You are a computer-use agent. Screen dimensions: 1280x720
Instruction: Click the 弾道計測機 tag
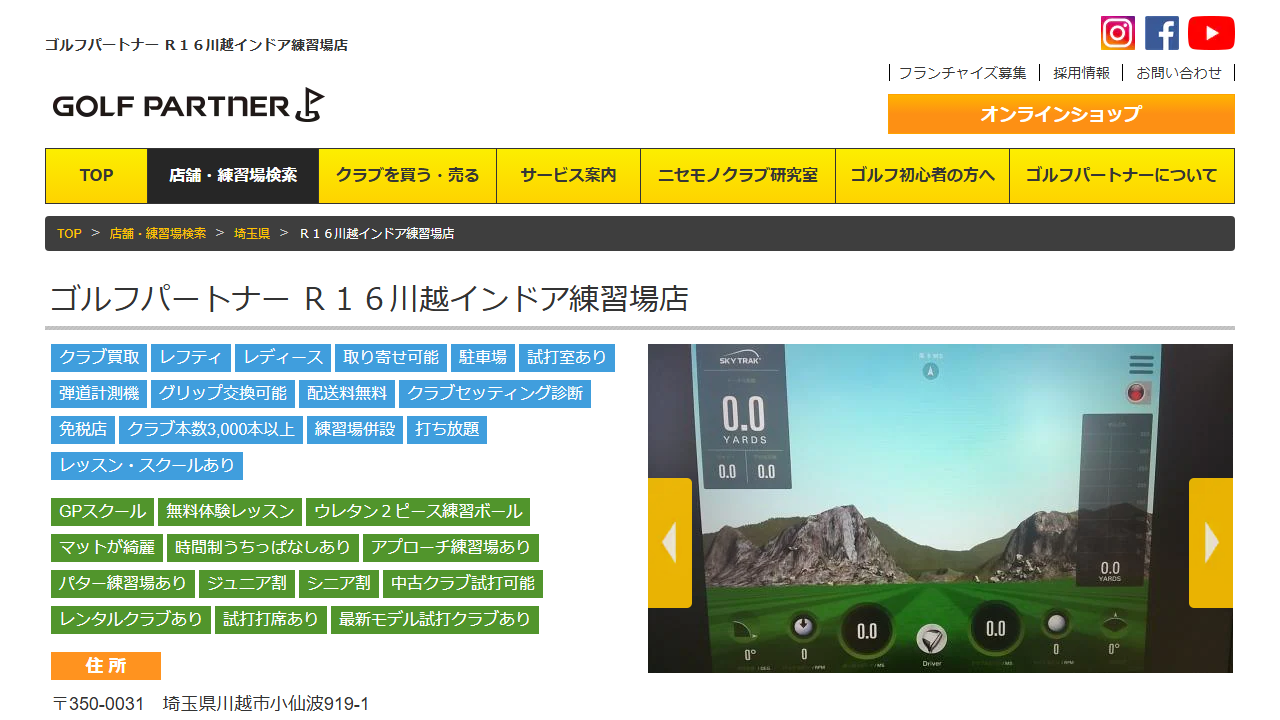coord(99,394)
